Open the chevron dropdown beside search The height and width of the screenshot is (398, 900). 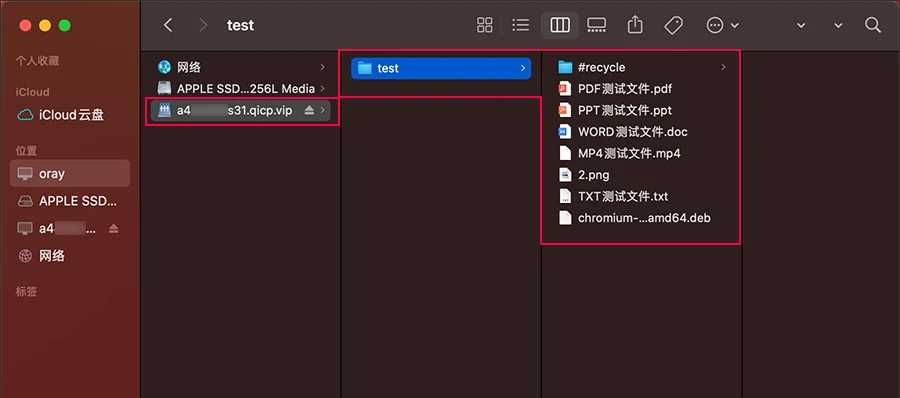838,26
